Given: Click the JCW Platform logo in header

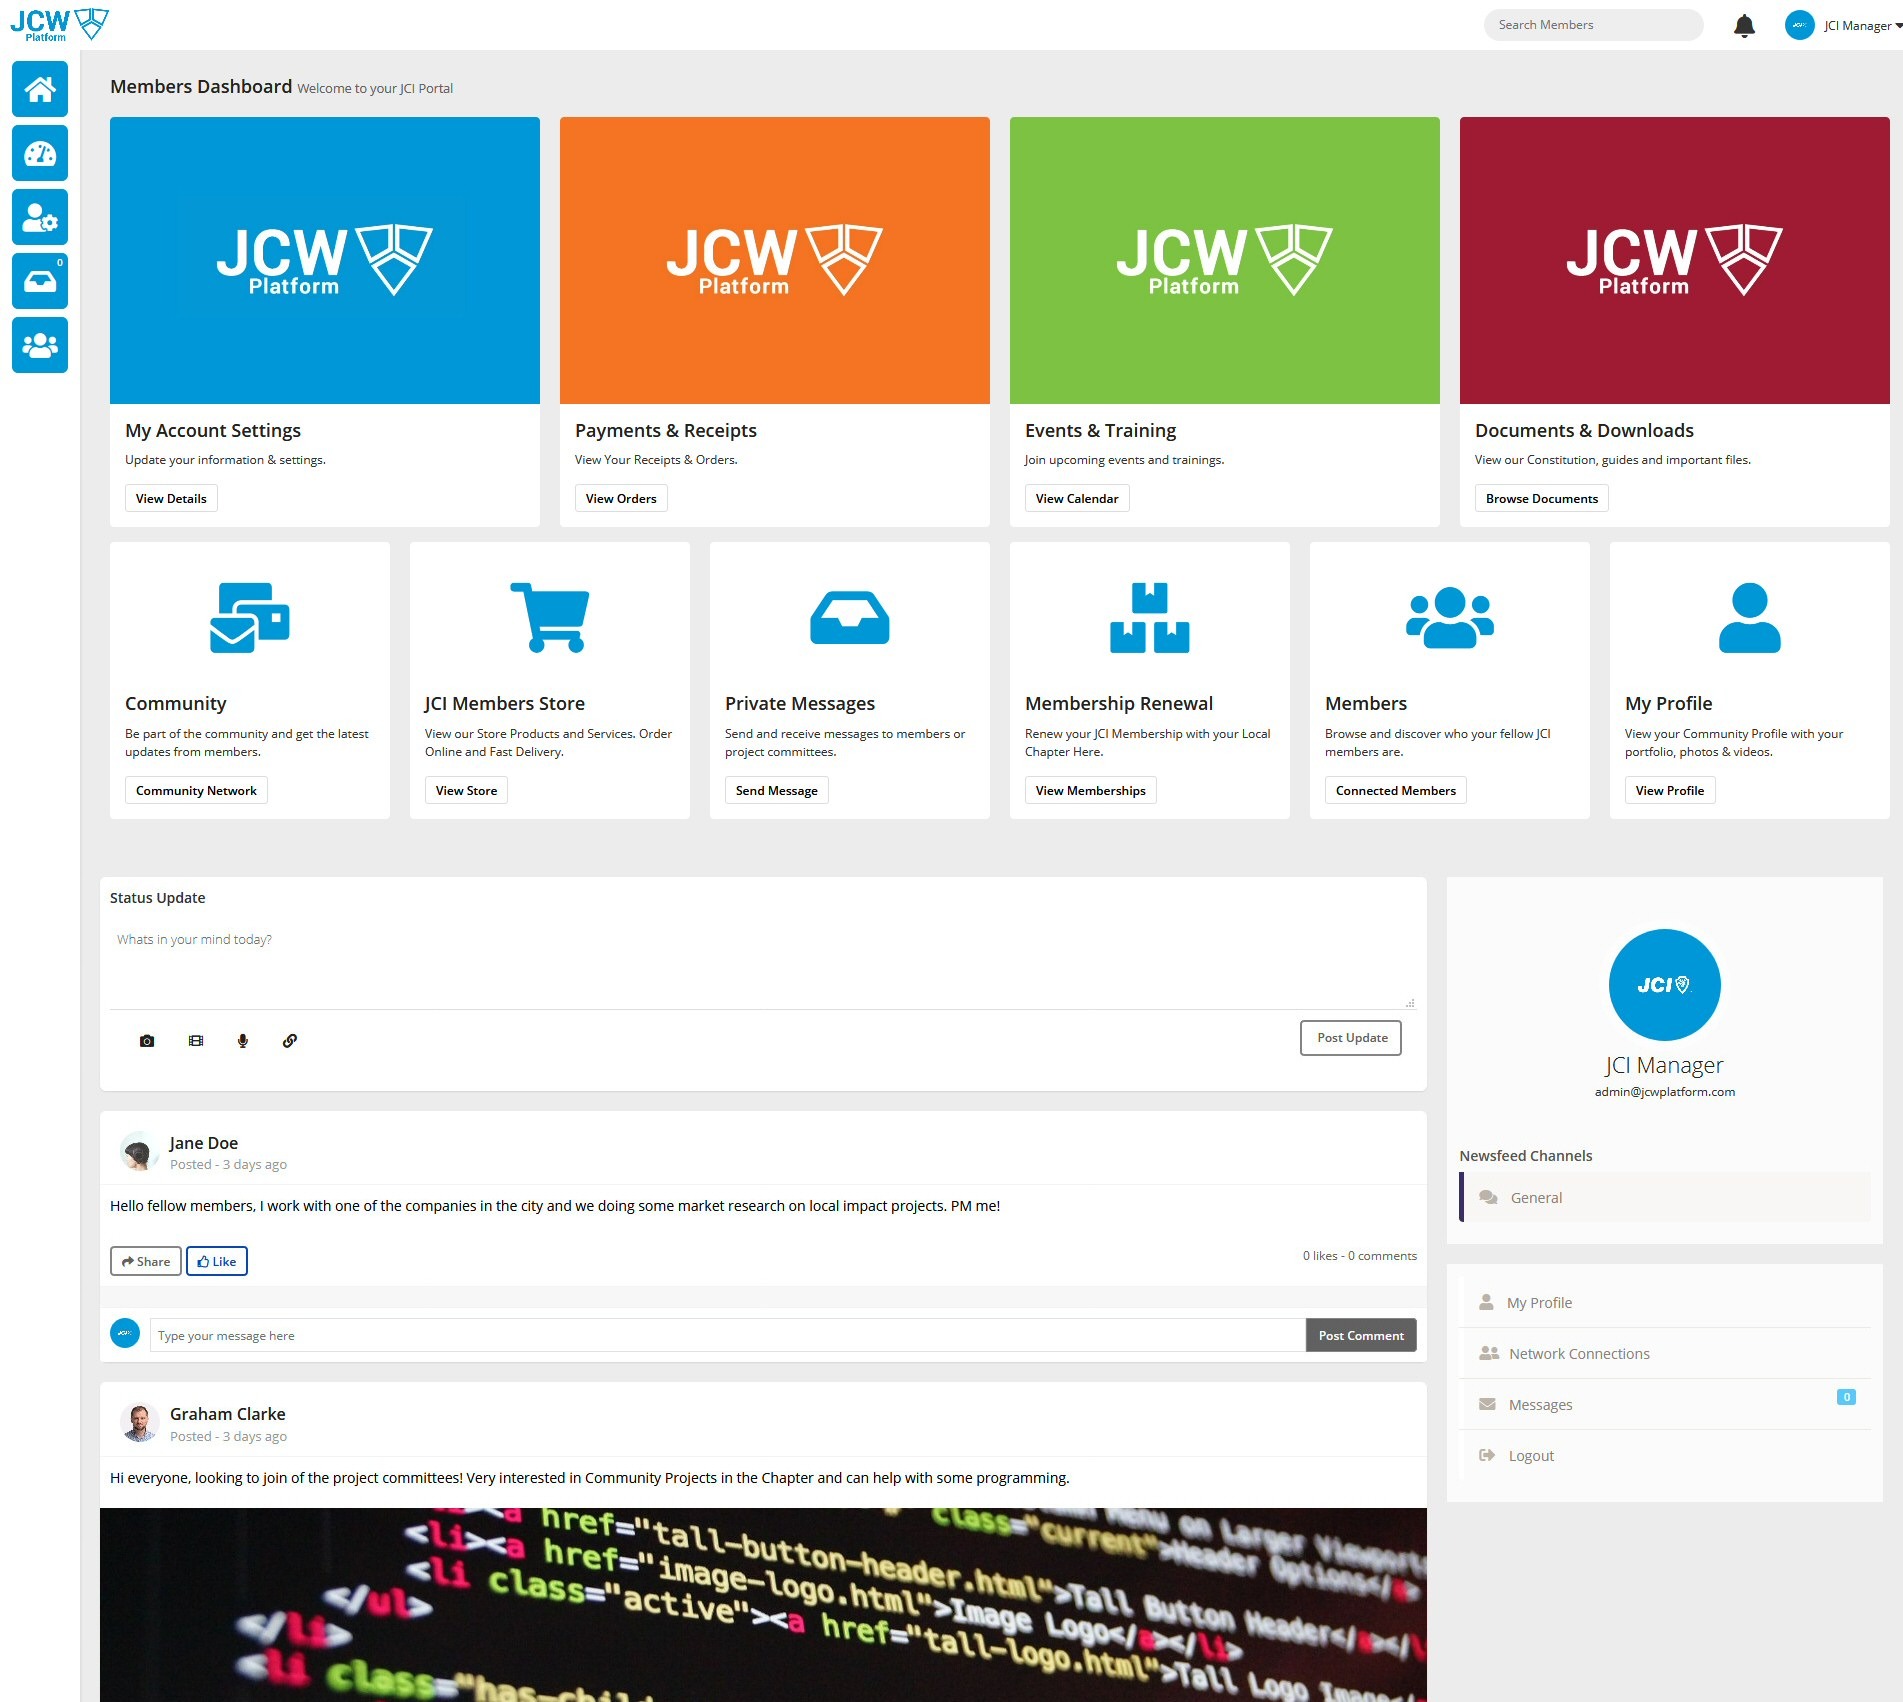Looking at the screenshot, I should click(59, 24).
